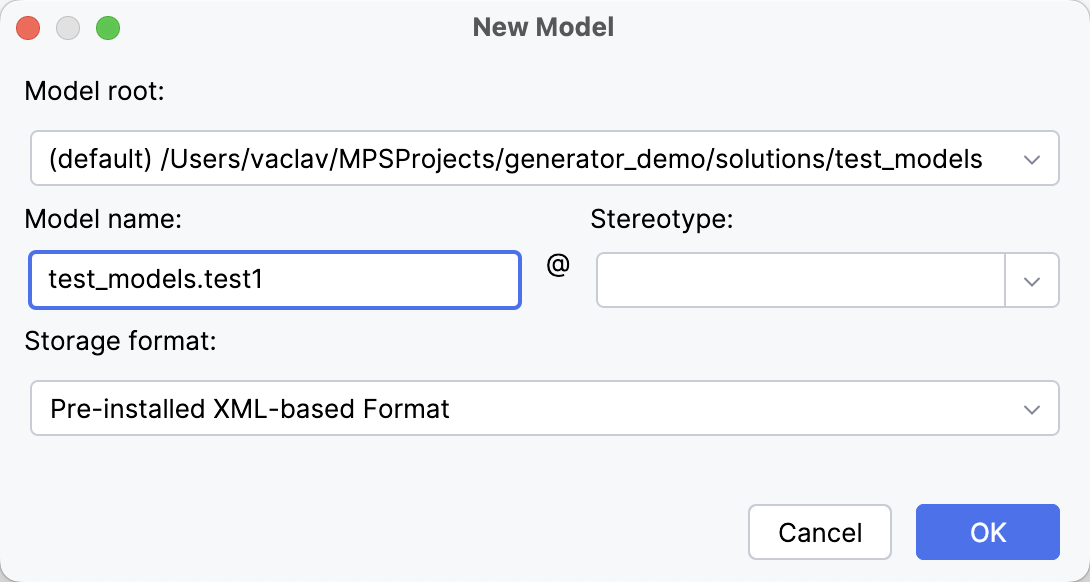Screen dimensions: 1090x582
Task: Expand the Storage format chevron arrow
Action: (1031, 408)
